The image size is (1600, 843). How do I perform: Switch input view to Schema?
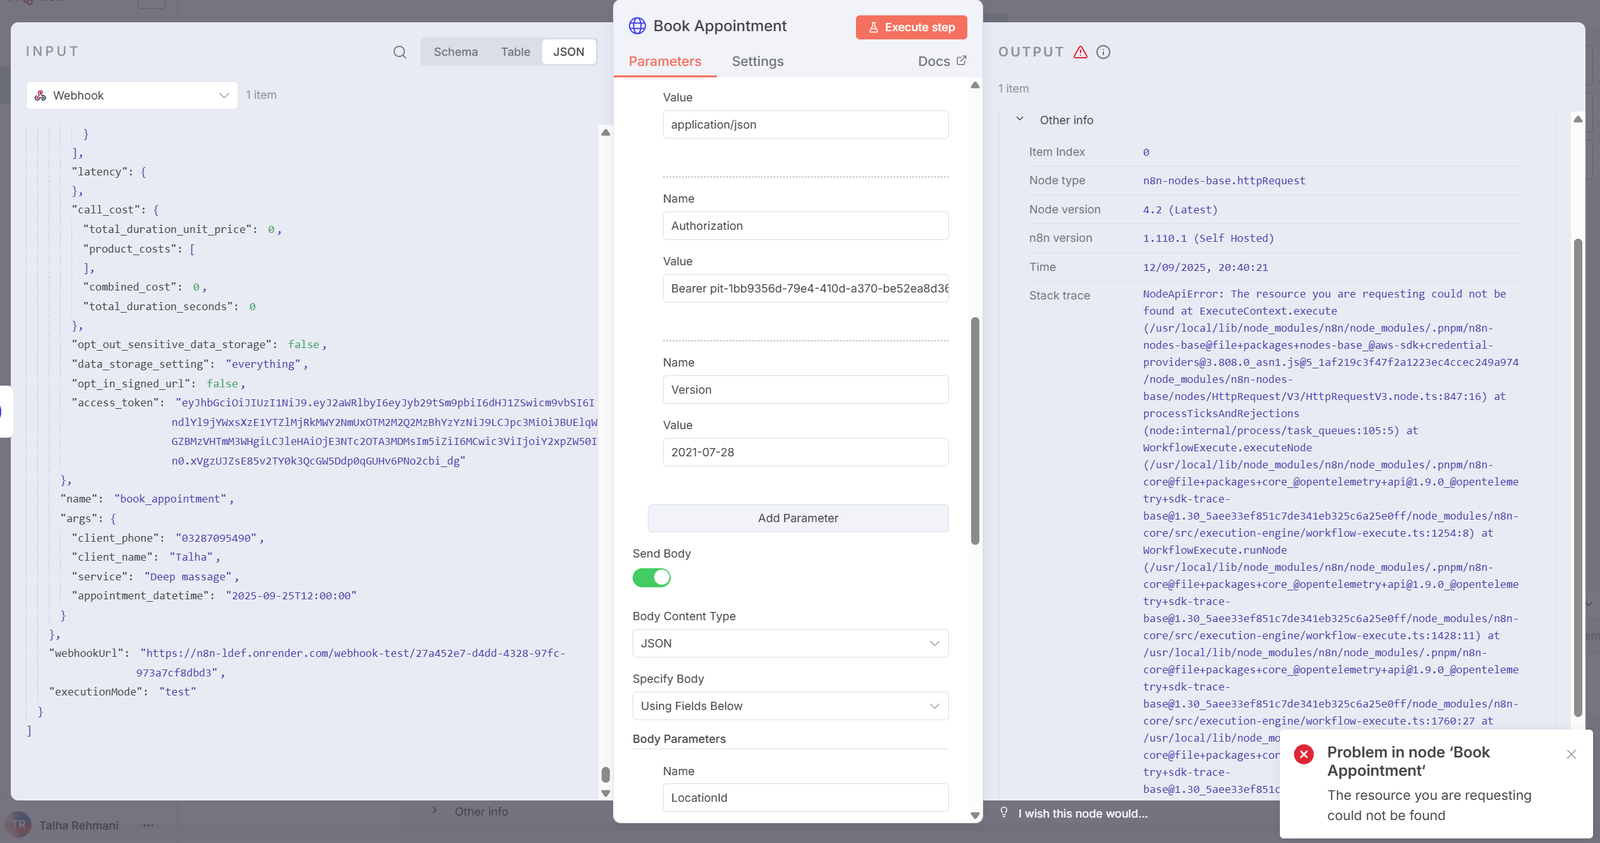pyautogui.click(x=456, y=52)
